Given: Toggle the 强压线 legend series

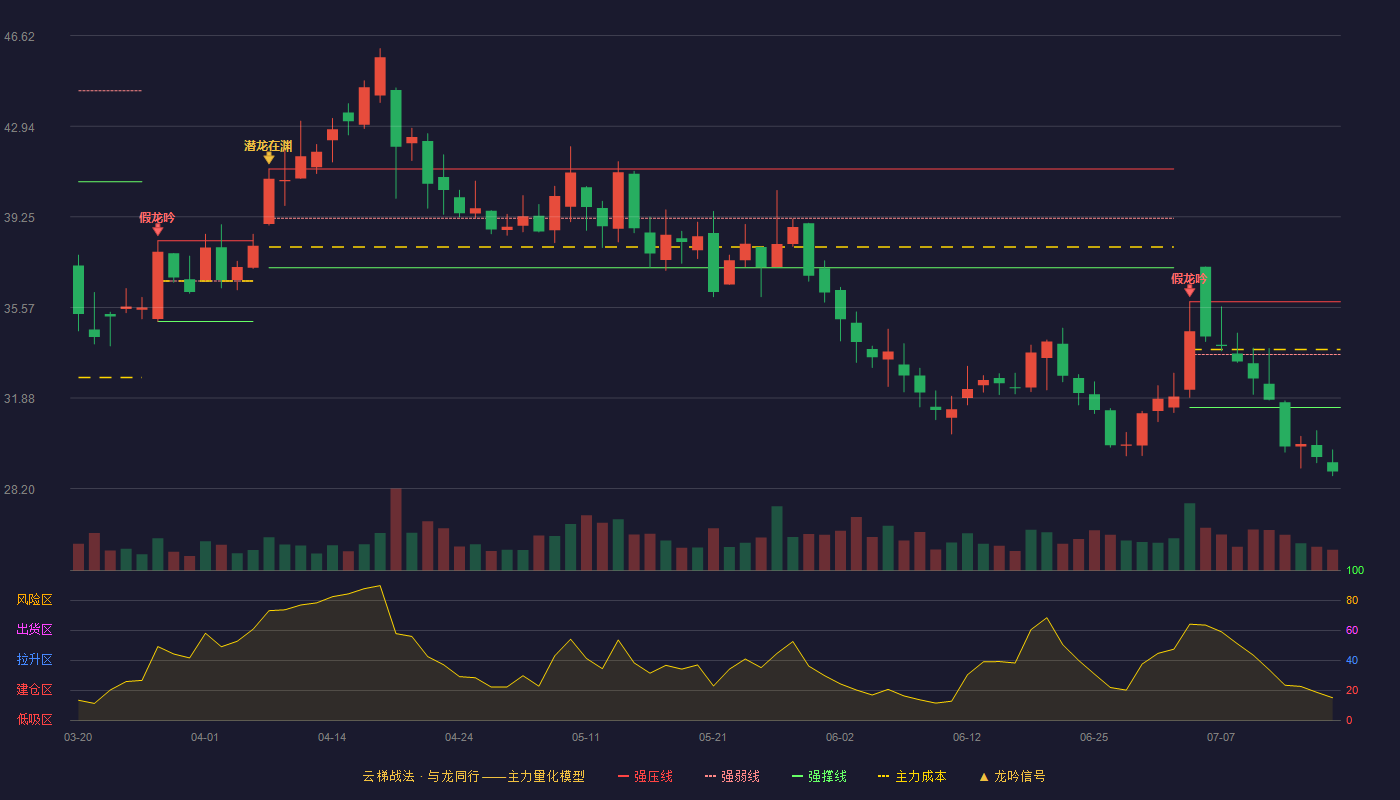Looking at the screenshot, I should point(645,776).
